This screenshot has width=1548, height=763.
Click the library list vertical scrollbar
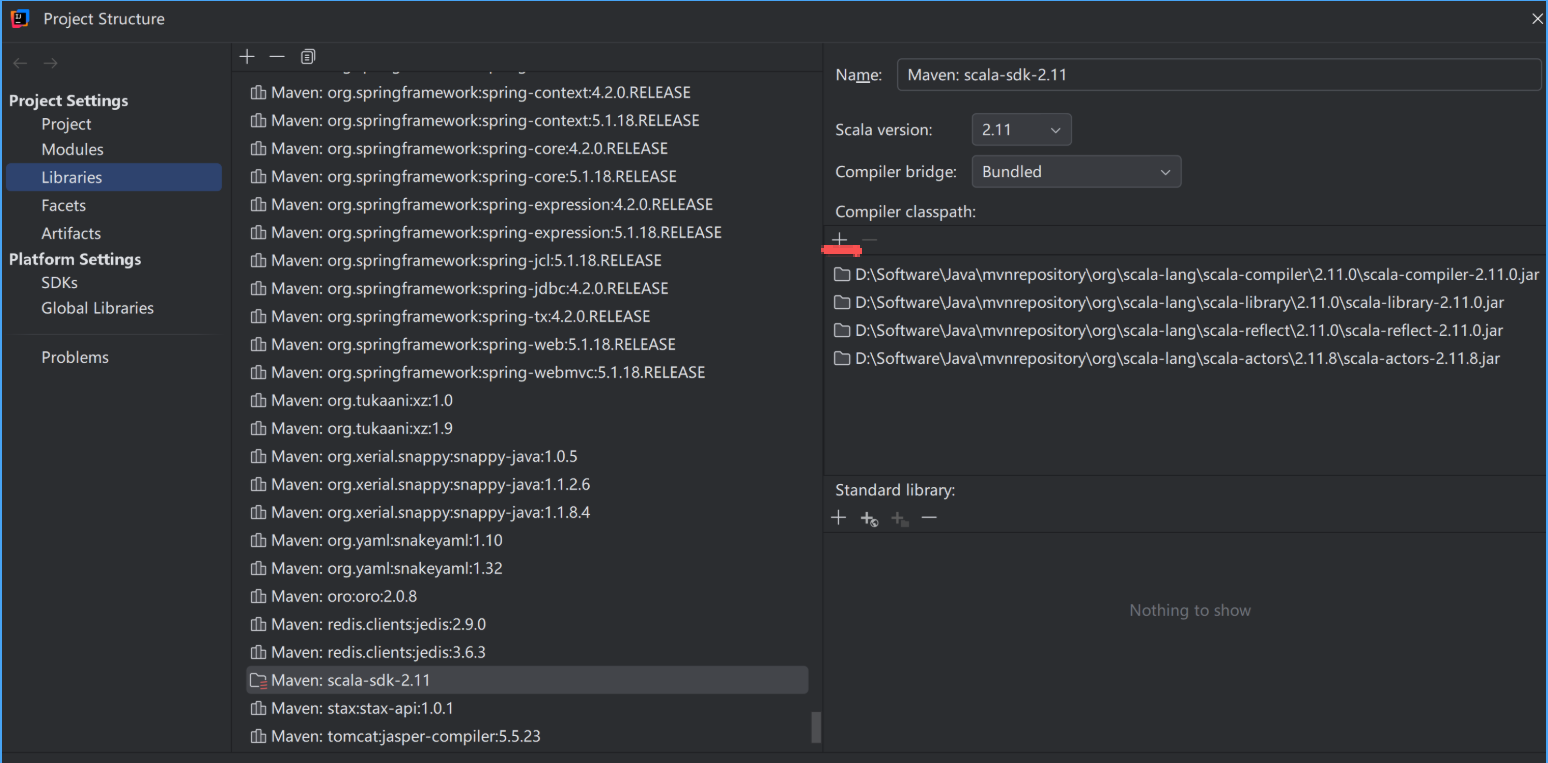(x=816, y=726)
